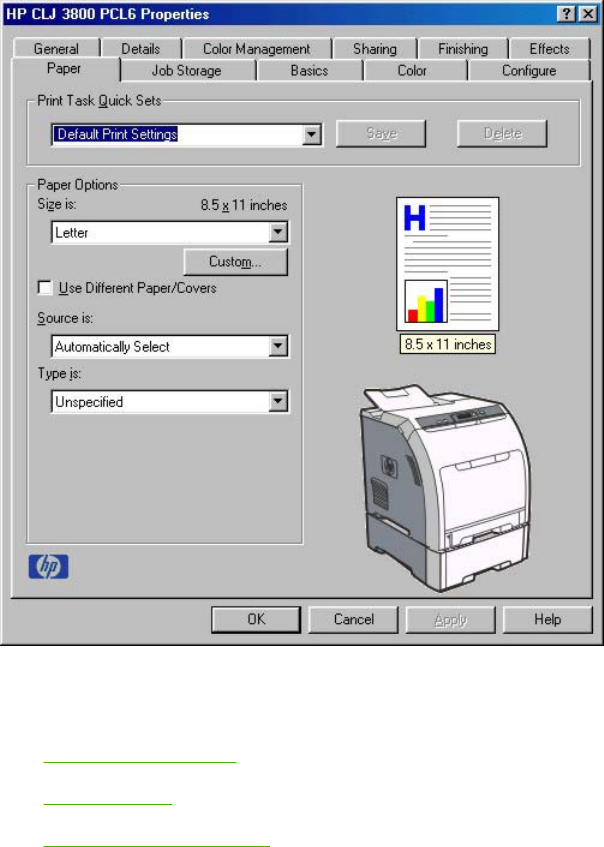Screen dimensions: 604x847
Task: Click the page preview thumbnail
Action: click(x=447, y=264)
